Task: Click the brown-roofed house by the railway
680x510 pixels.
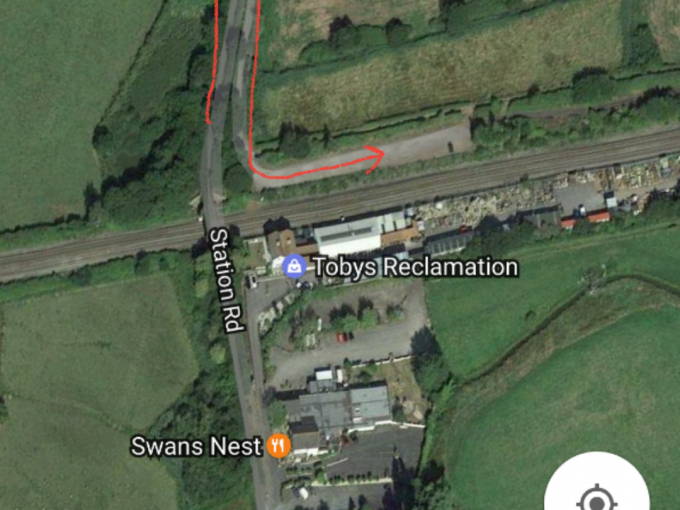Action: coord(281,243)
